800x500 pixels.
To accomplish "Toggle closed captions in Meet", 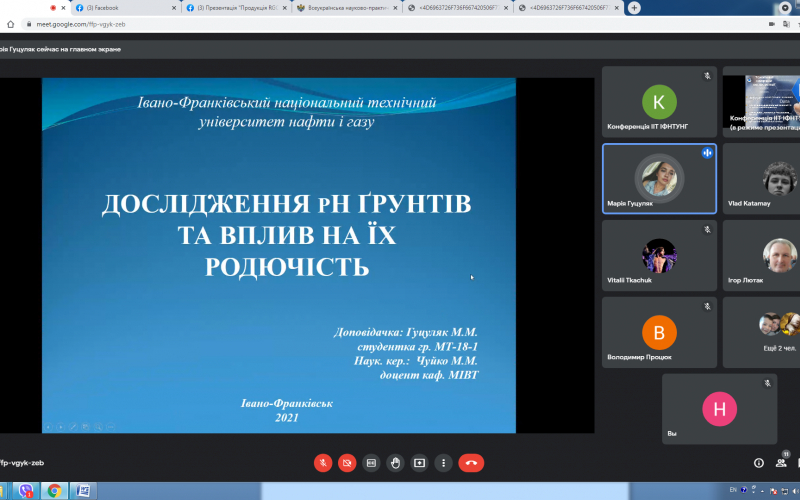I will pyautogui.click(x=371, y=463).
